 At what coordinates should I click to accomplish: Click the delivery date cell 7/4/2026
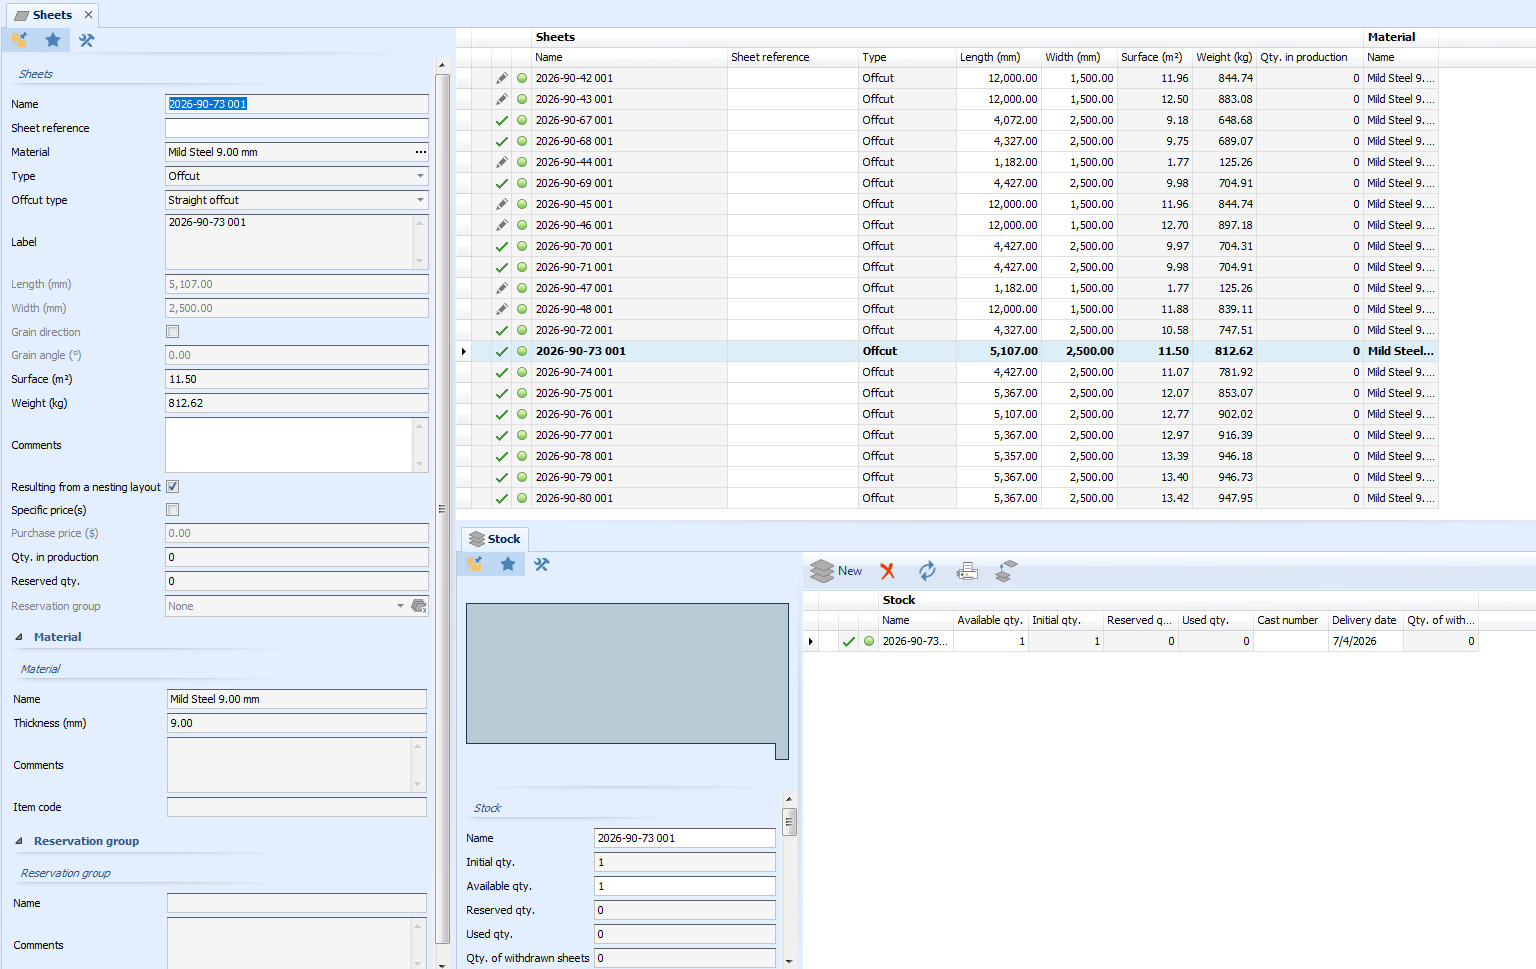(1366, 641)
